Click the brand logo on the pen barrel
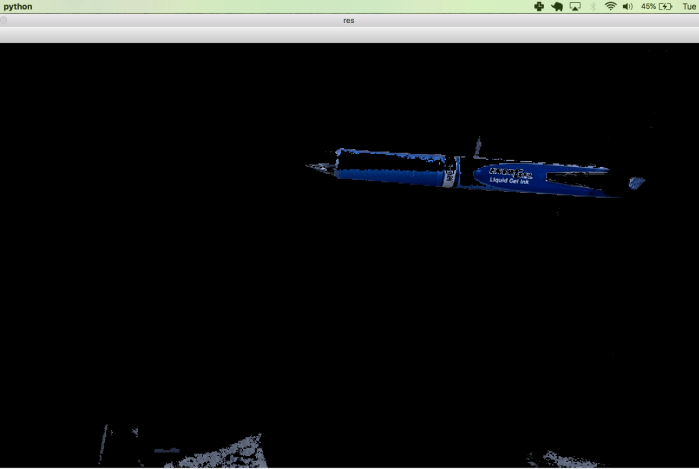Viewport: 699px width, 469px height. (x=510, y=172)
